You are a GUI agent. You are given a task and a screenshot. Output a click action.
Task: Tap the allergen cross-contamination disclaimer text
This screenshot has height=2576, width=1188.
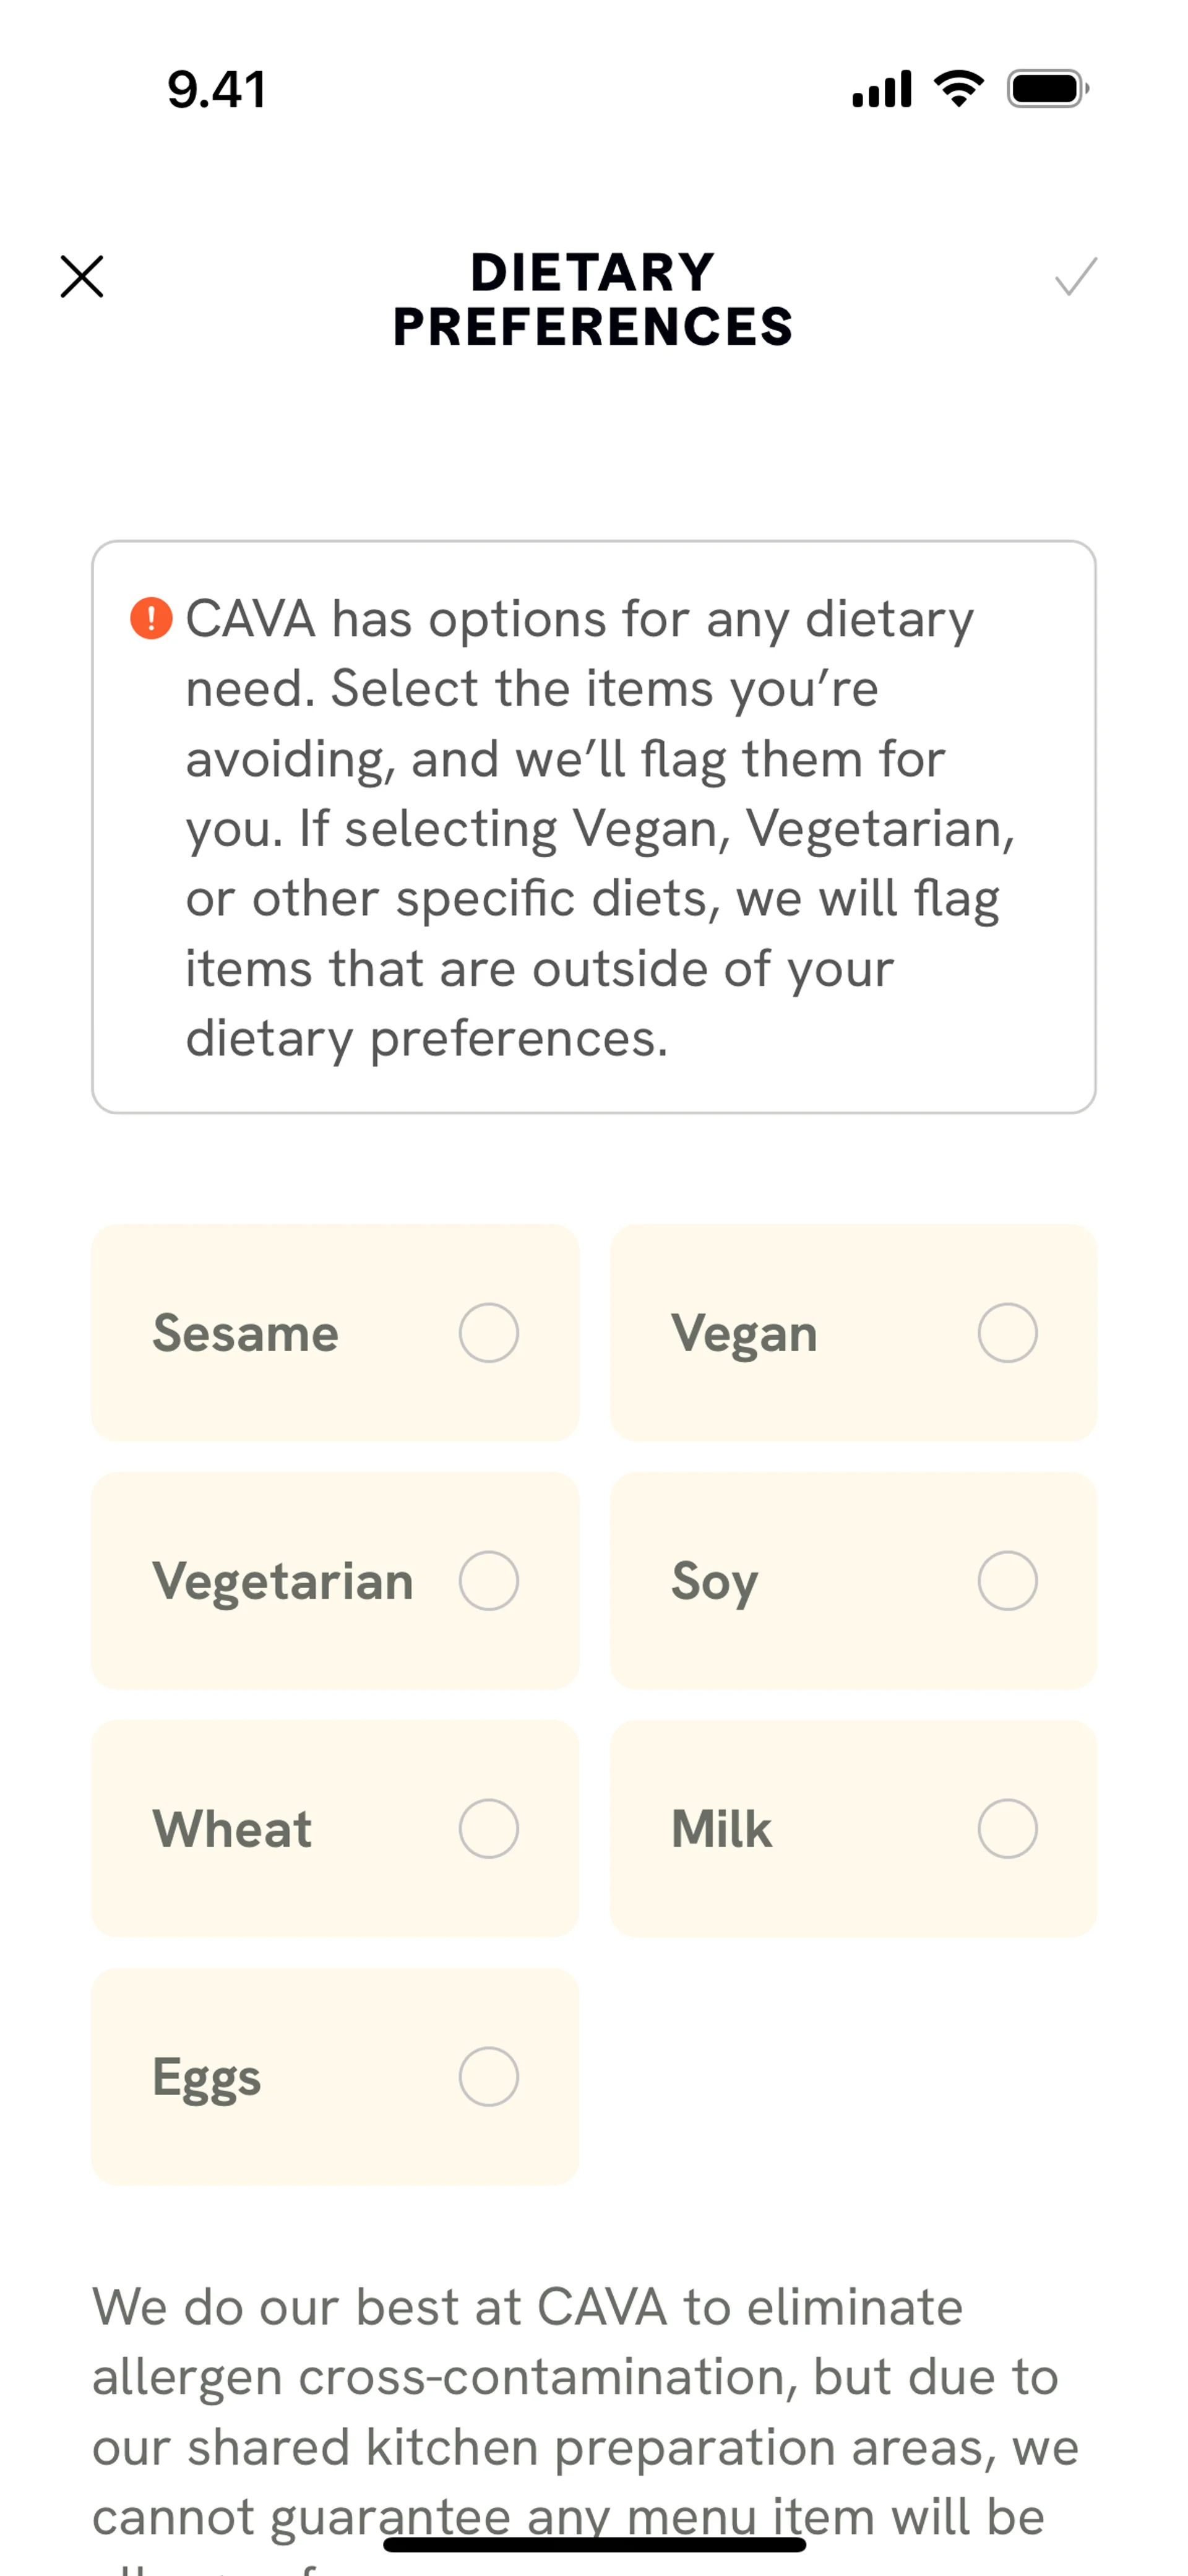[585, 2410]
